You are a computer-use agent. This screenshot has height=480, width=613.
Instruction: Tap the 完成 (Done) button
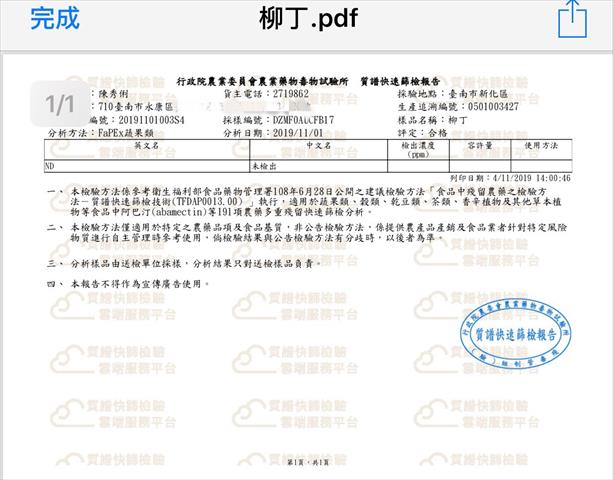click(x=55, y=18)
